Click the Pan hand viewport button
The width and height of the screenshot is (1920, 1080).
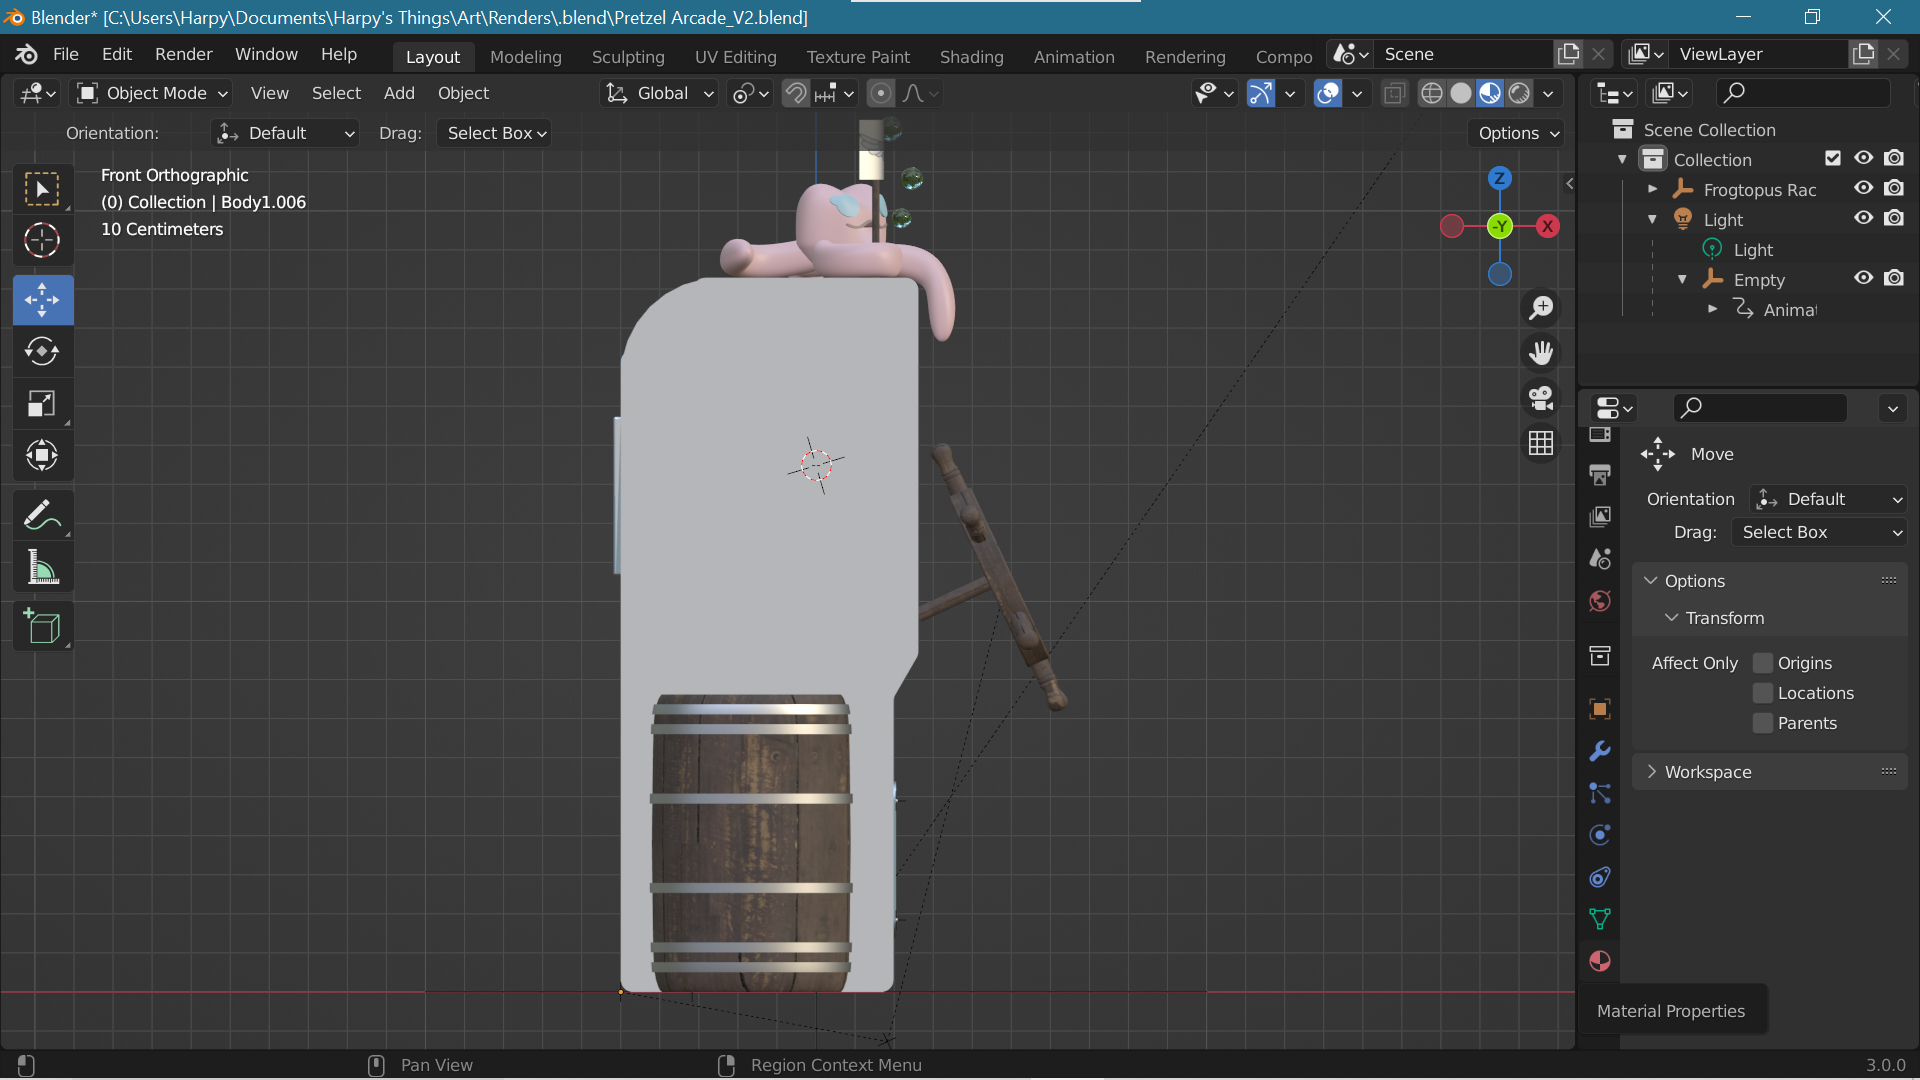pos(1541,352)
